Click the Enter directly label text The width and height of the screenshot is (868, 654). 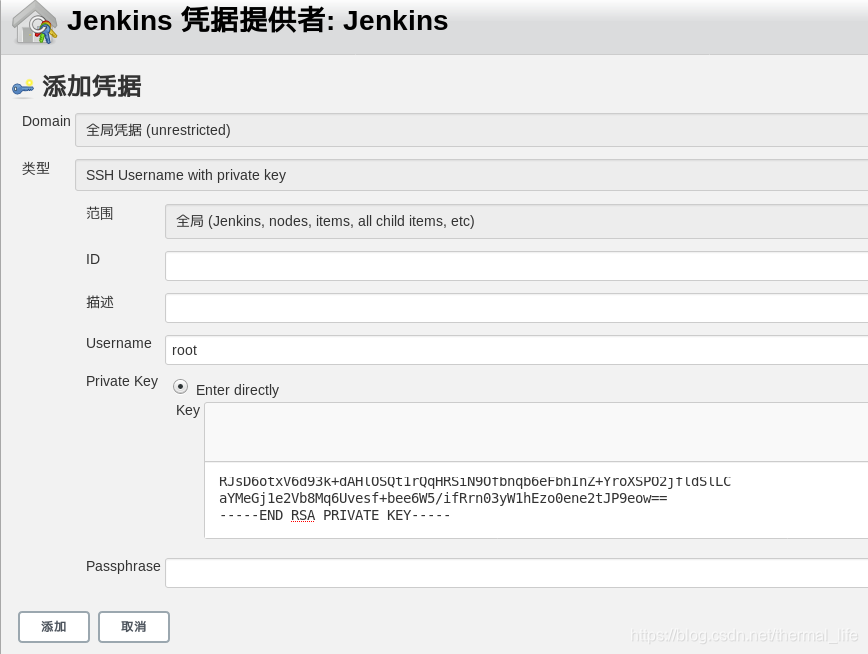pos(237,390)
